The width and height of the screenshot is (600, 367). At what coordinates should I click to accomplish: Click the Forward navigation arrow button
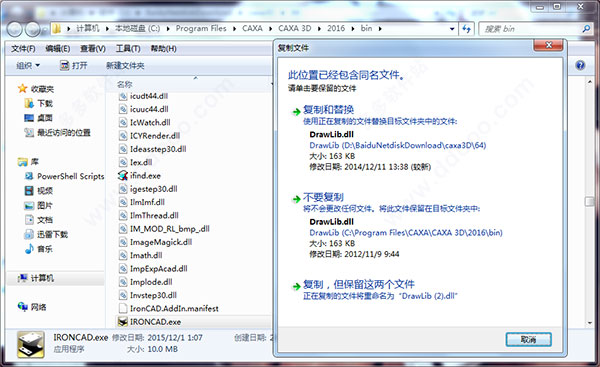pyautogui.click(x=33, y=29)
